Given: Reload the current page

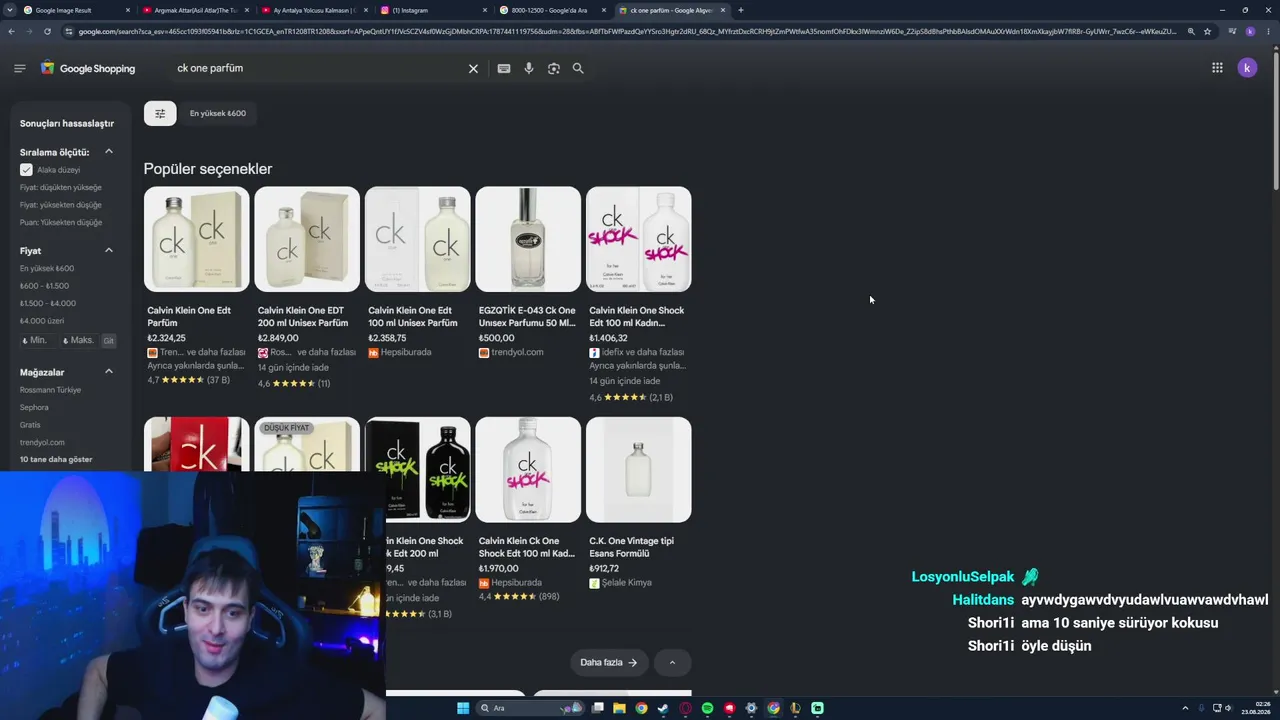Looking at the screenshot, I should click(x=47, y=32).
